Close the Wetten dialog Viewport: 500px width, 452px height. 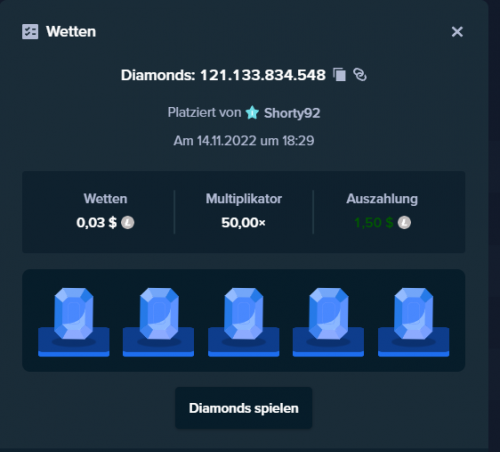pos(457,32)
